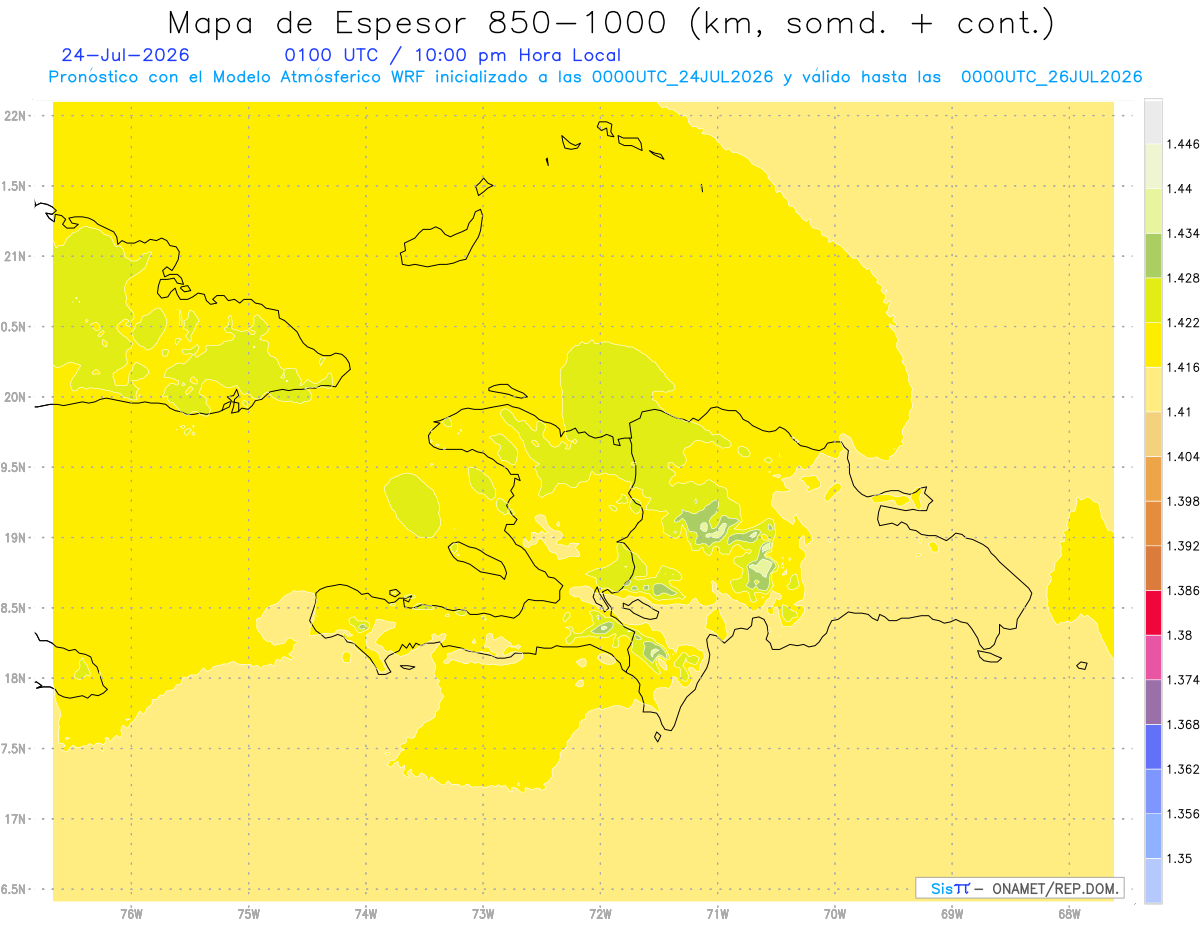Click the 18N latitude label
This screenshot has width=1200, height=927.
coord(15,678)
